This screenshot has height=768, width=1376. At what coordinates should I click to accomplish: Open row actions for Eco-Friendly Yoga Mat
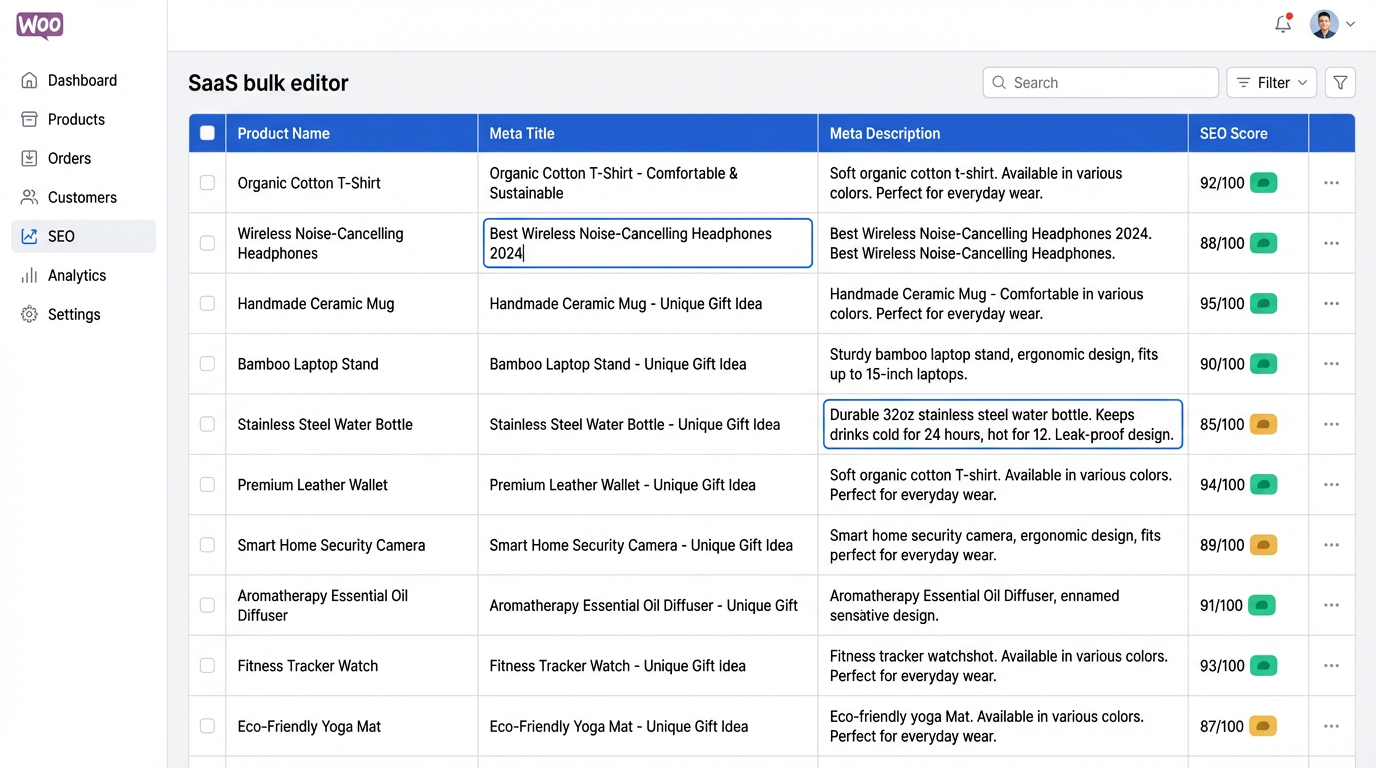point(1331,726)
